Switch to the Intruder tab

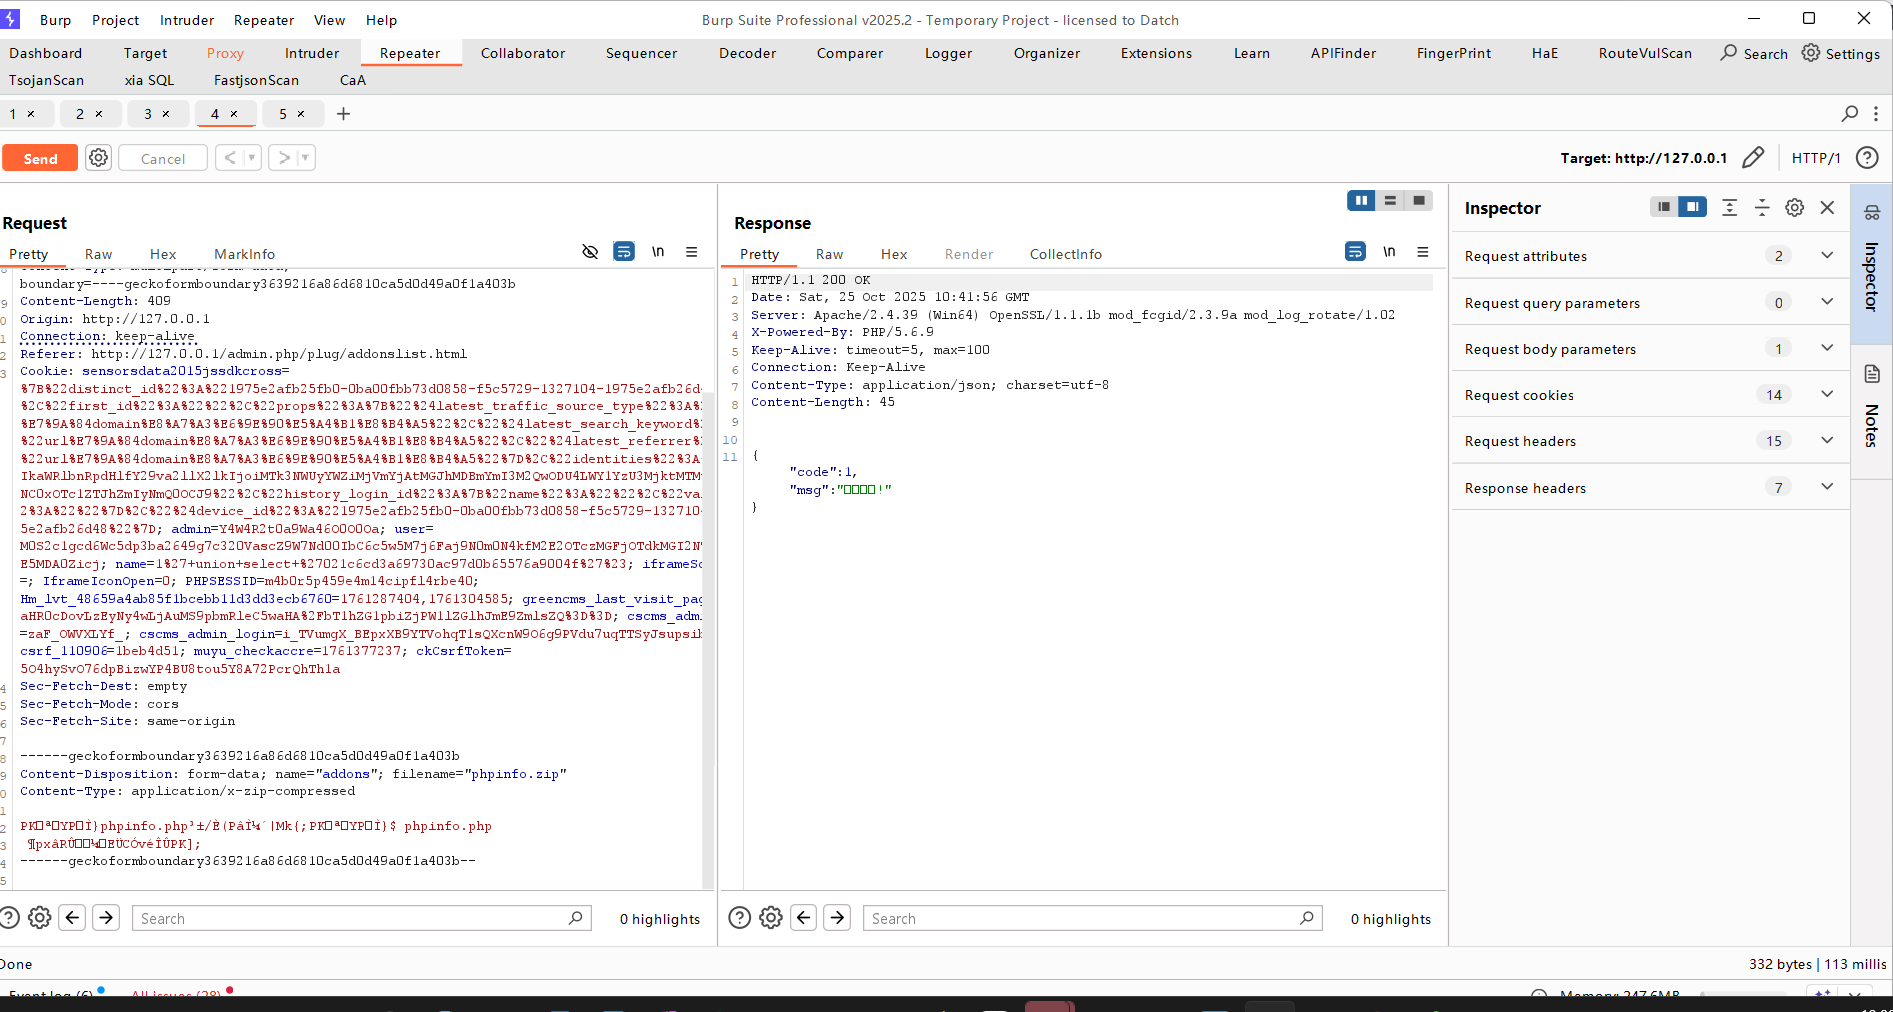[312, 53]
